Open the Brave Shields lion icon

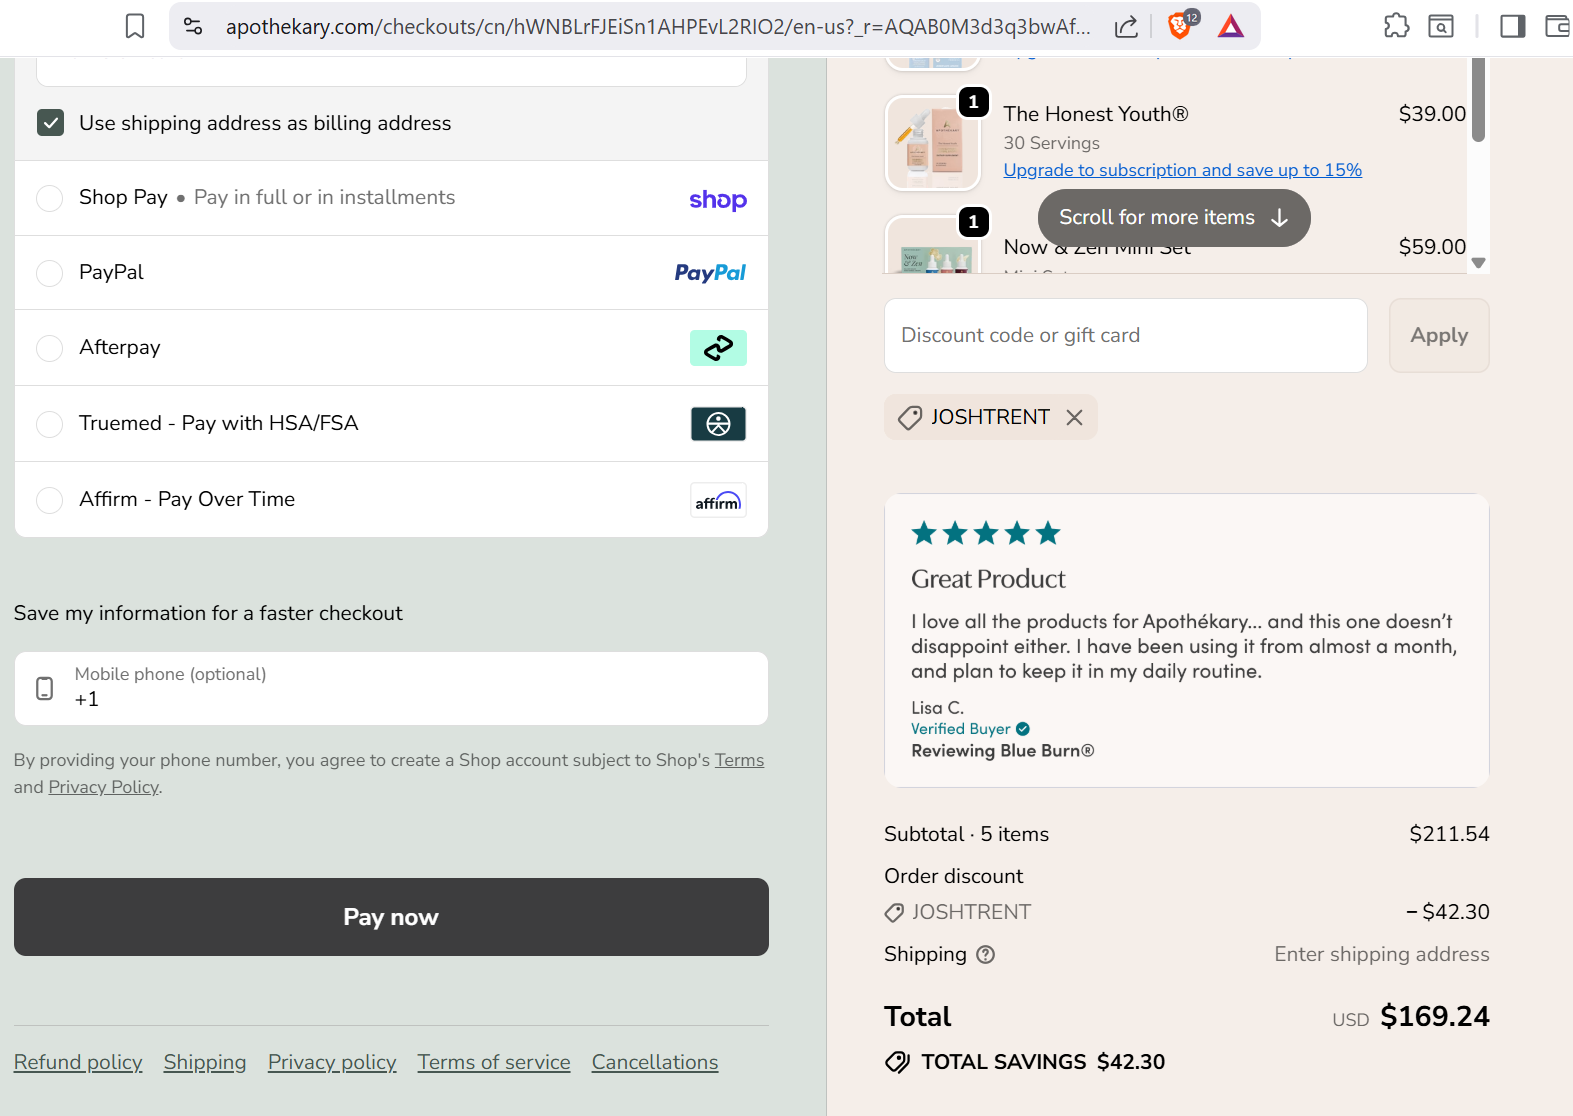(x=1181, y=25)
